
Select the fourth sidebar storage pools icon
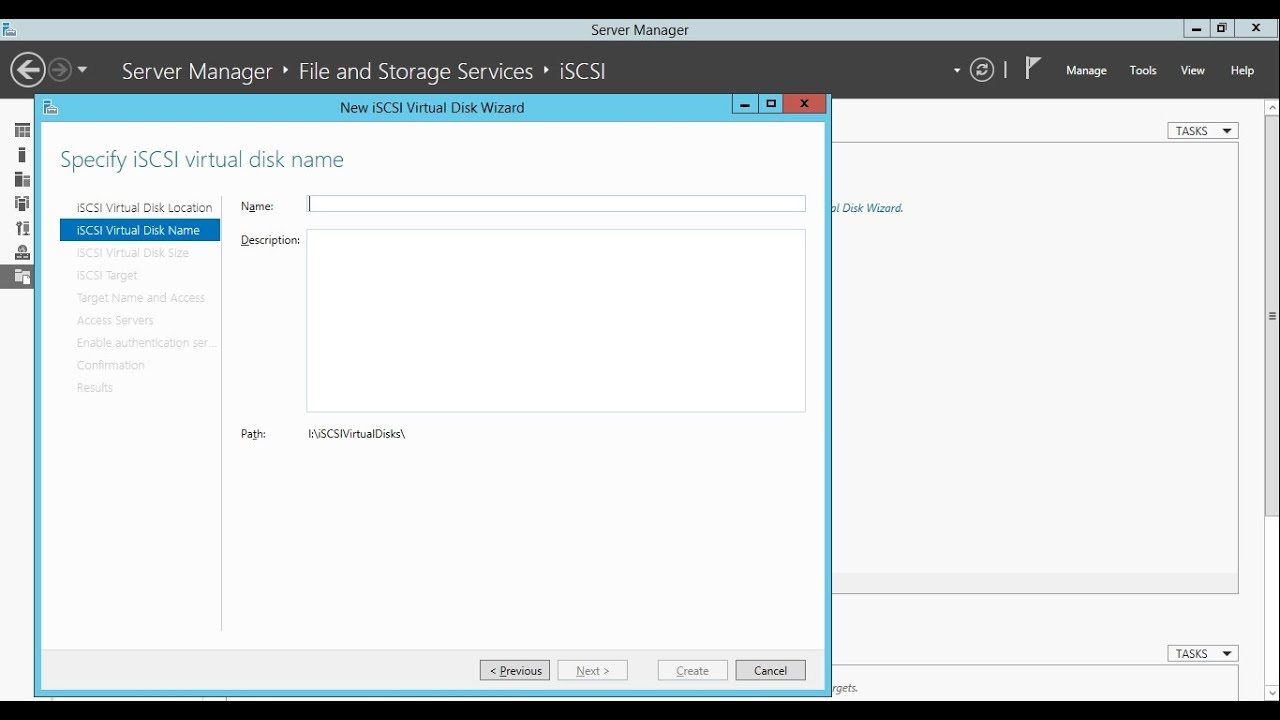[22, 203]
